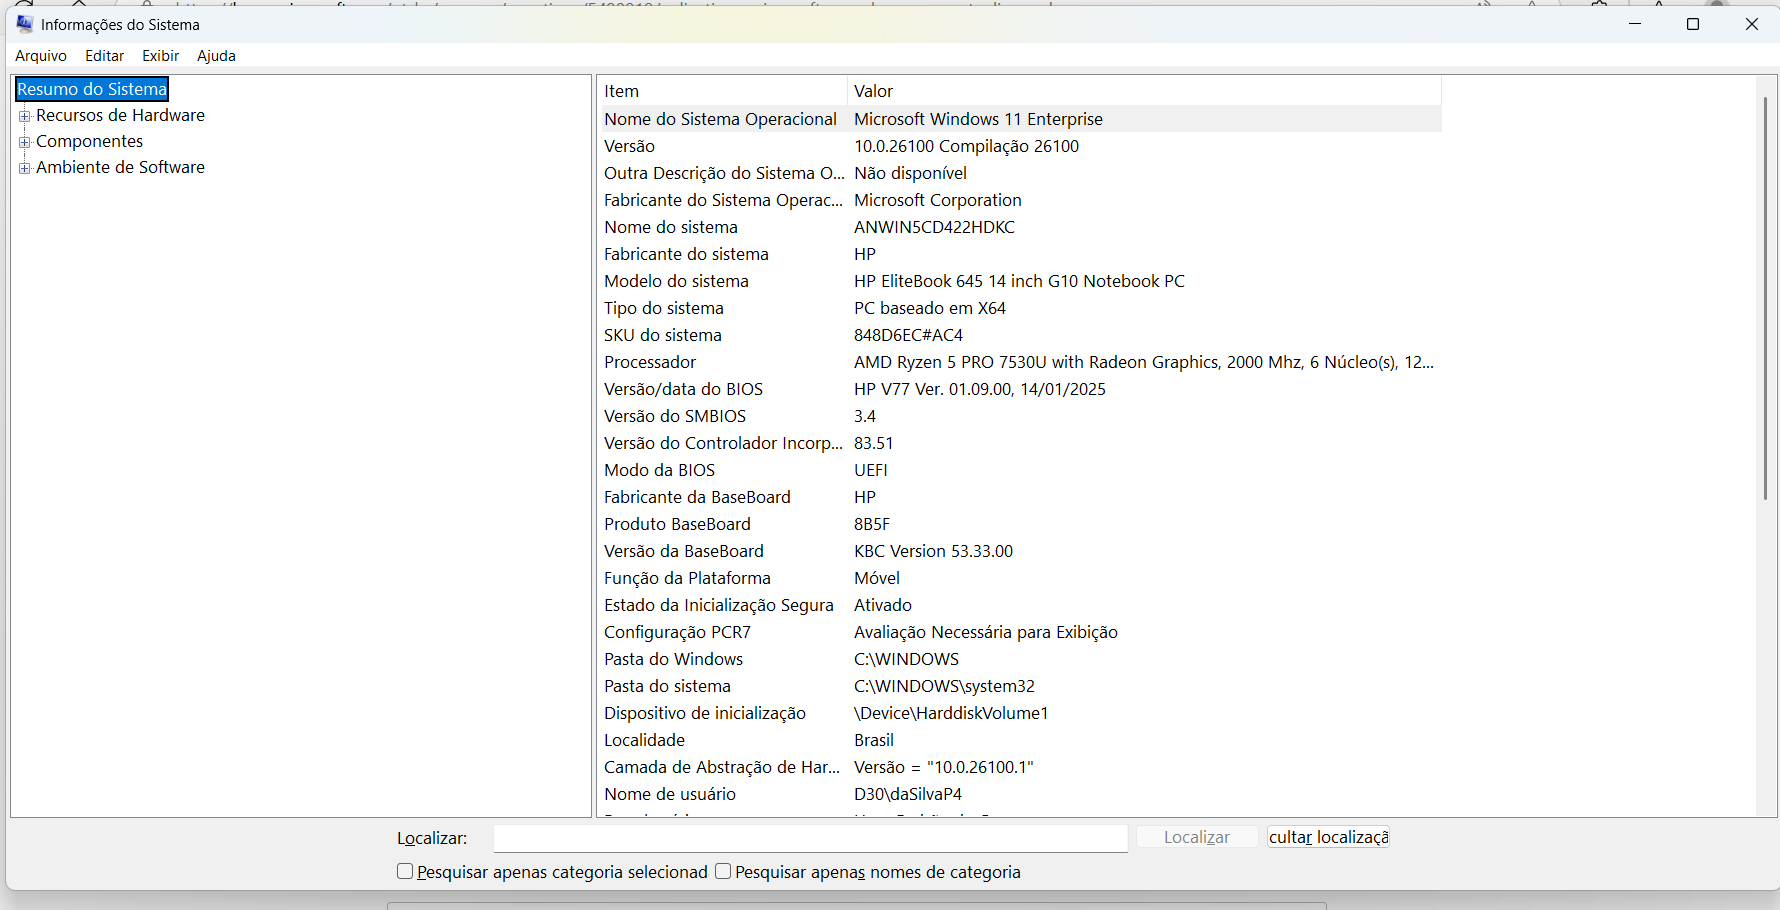Click HP EliteBook 645 model value
Image resolution: width=1780 pixels, height=910 pixels.
point(1019,281)
